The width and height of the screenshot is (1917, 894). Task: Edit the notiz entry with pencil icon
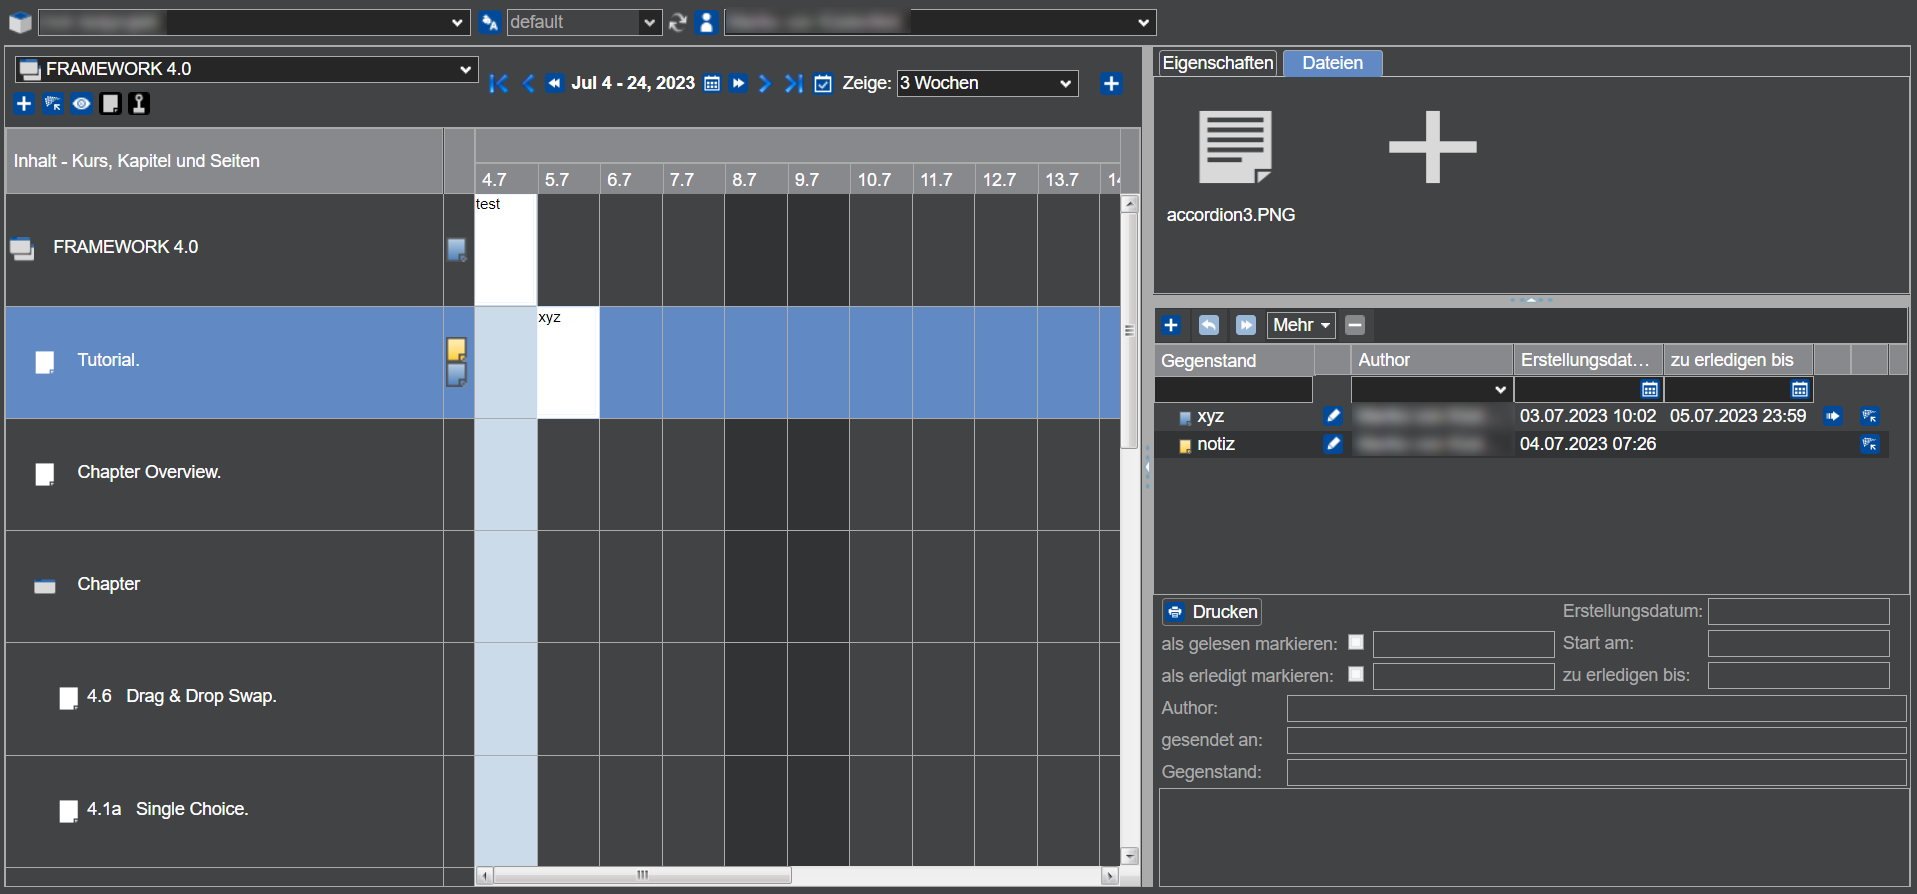(1333, 444)
